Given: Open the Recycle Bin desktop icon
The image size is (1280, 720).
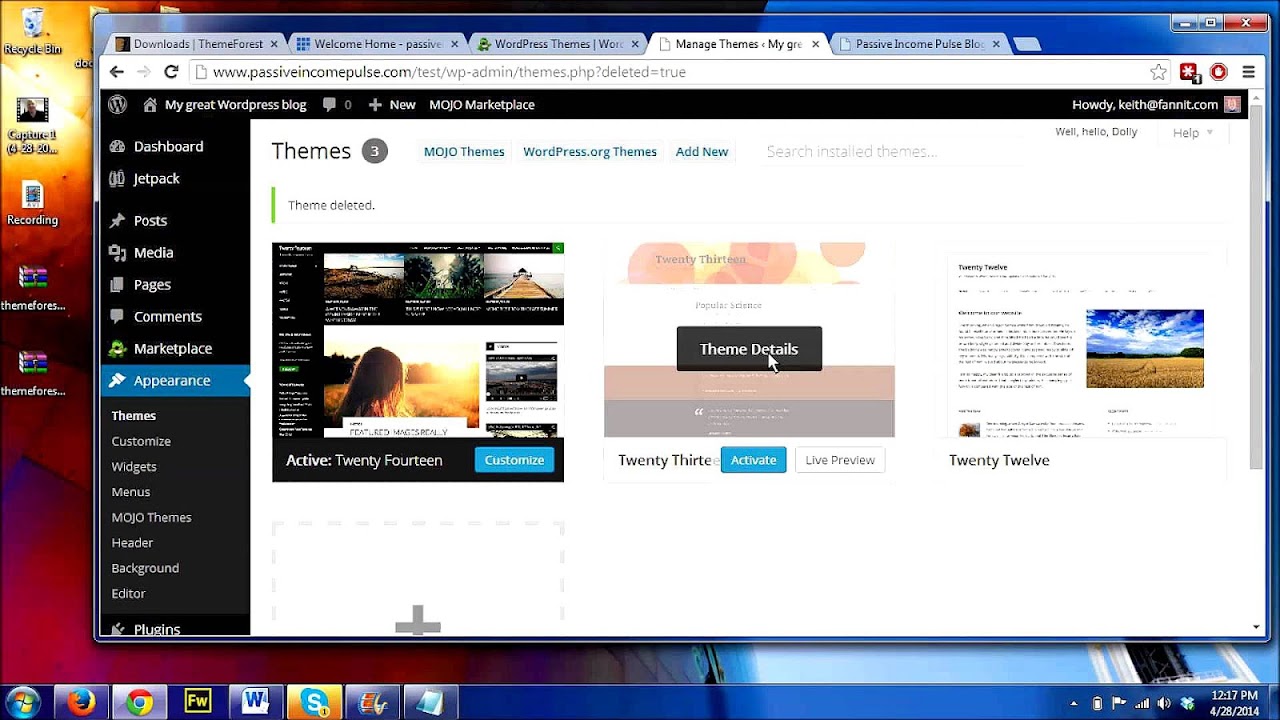Looking at the screenshot, I should 32,30.
